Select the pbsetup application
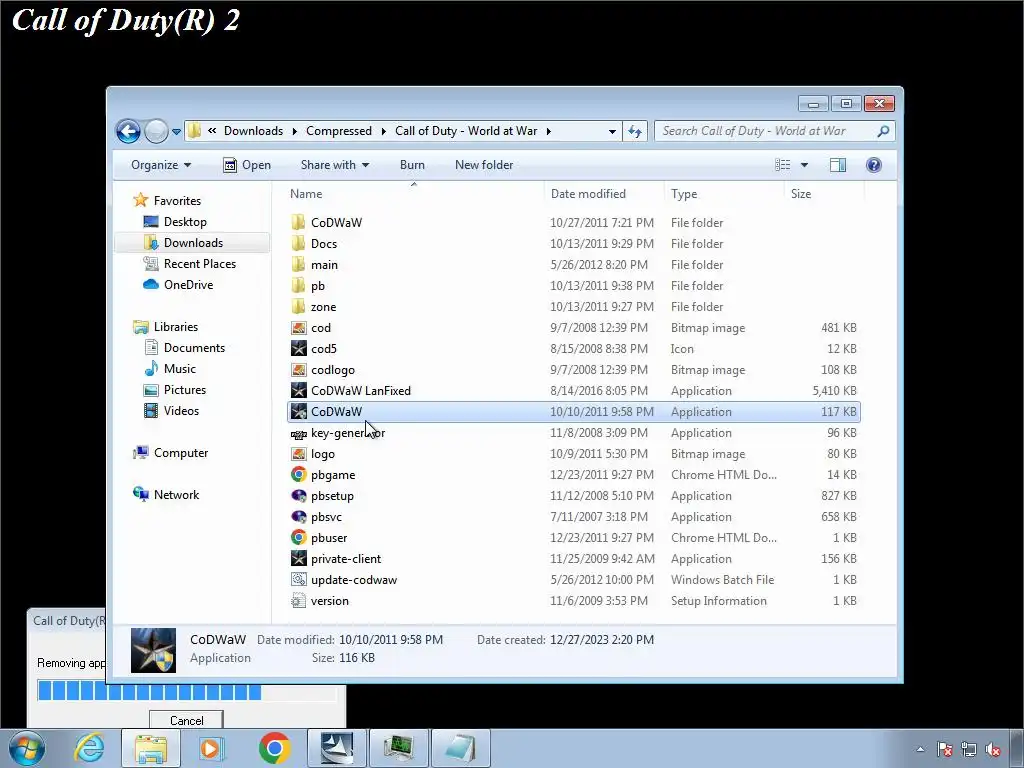The height and width of the screenshot is (768, 1024). click(x=573, y=496)
